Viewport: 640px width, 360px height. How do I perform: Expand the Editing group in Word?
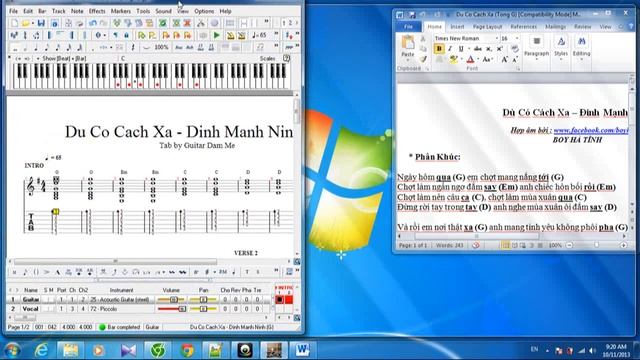coord(582,48)
